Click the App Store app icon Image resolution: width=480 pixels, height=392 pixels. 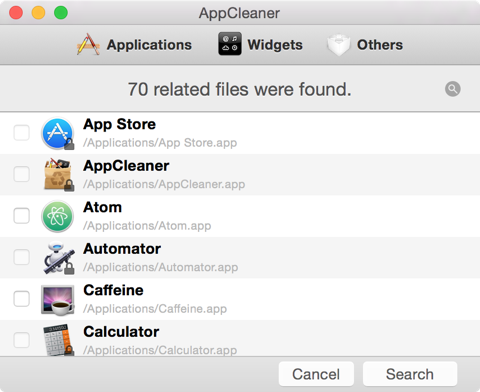tap(58, 133)
